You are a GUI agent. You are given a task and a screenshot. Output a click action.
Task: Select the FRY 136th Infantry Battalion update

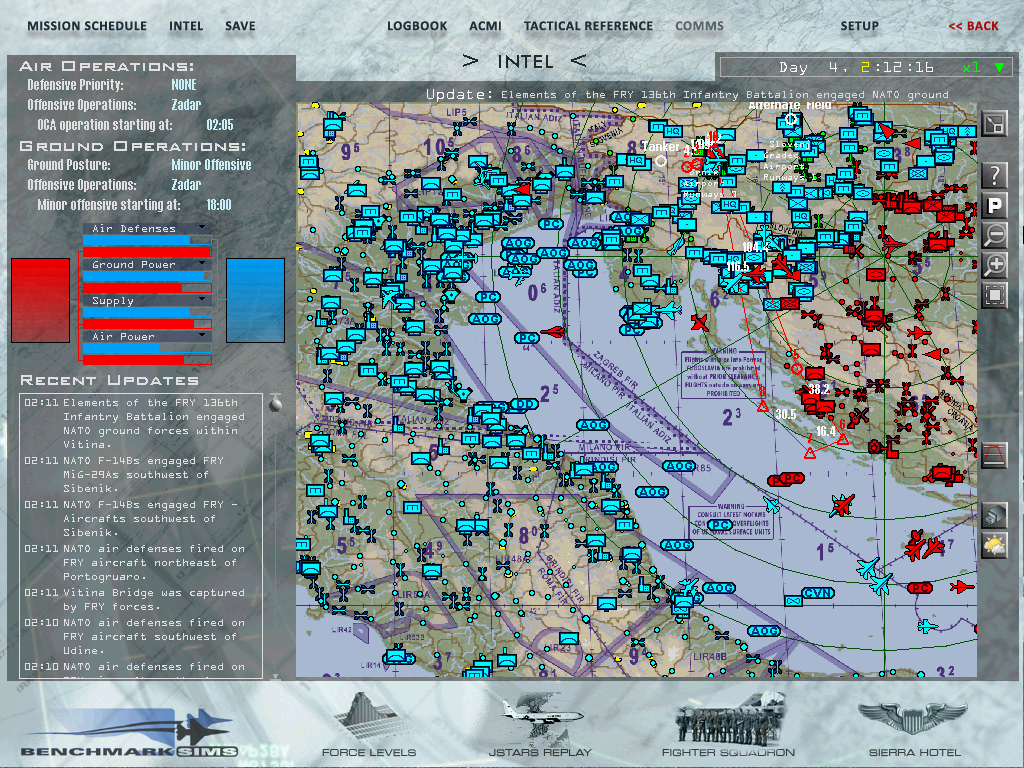click(x=135, y=423)
